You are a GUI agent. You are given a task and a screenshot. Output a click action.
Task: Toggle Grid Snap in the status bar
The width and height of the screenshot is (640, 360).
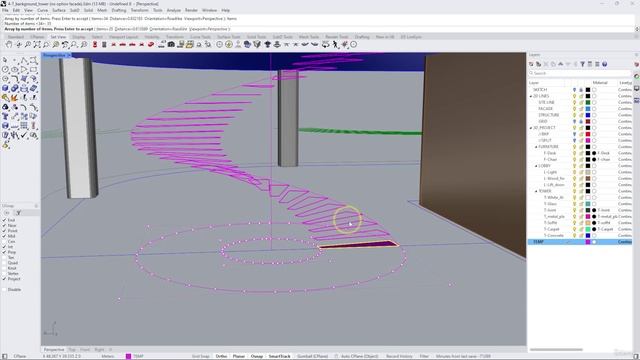click(201, 356)
